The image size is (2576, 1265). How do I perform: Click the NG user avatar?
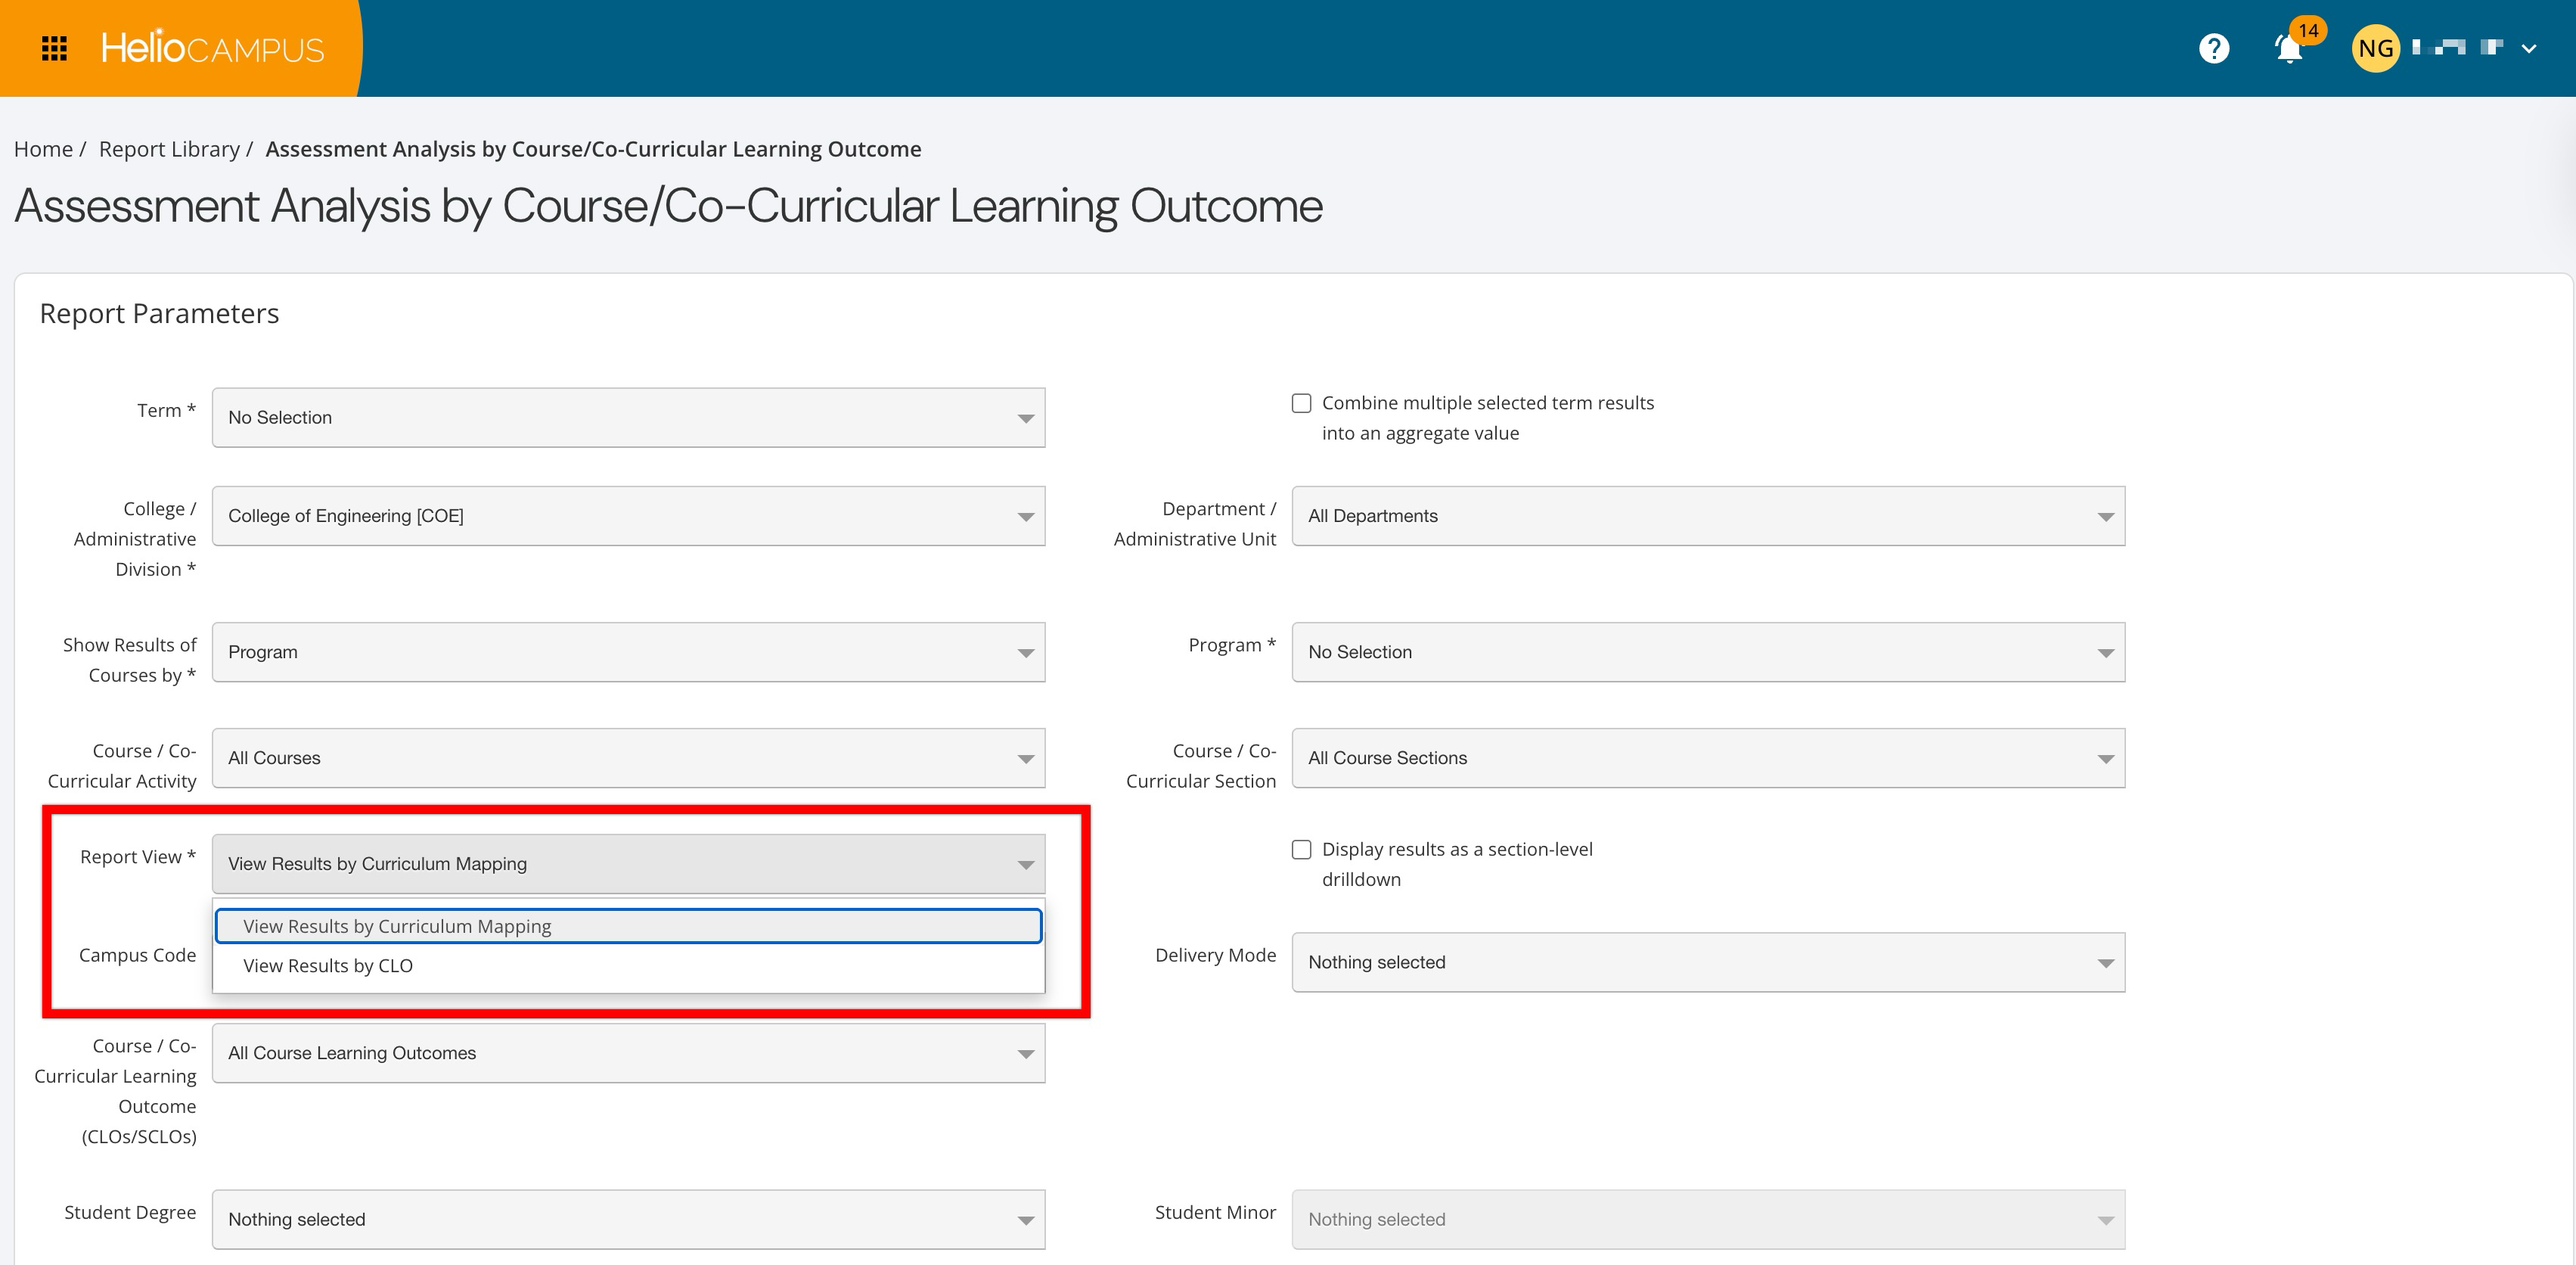coord(2375,48)
